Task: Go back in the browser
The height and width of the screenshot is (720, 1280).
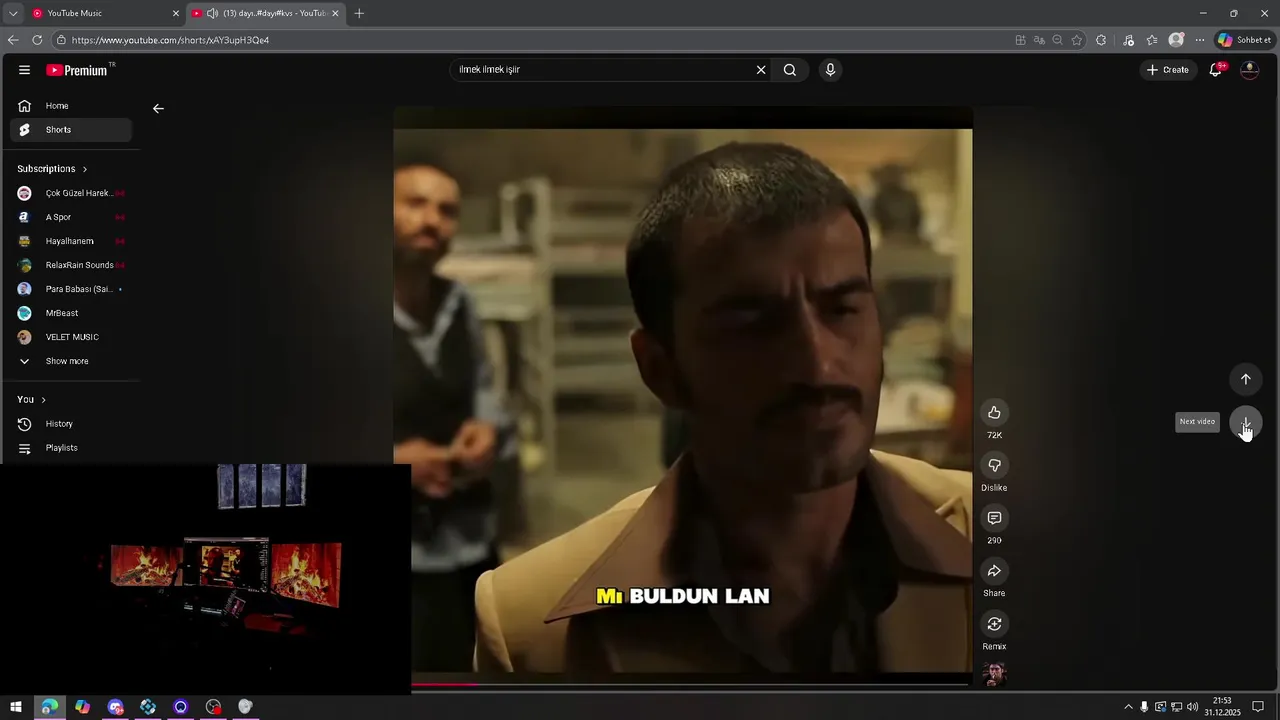Action: click(13, 40)
